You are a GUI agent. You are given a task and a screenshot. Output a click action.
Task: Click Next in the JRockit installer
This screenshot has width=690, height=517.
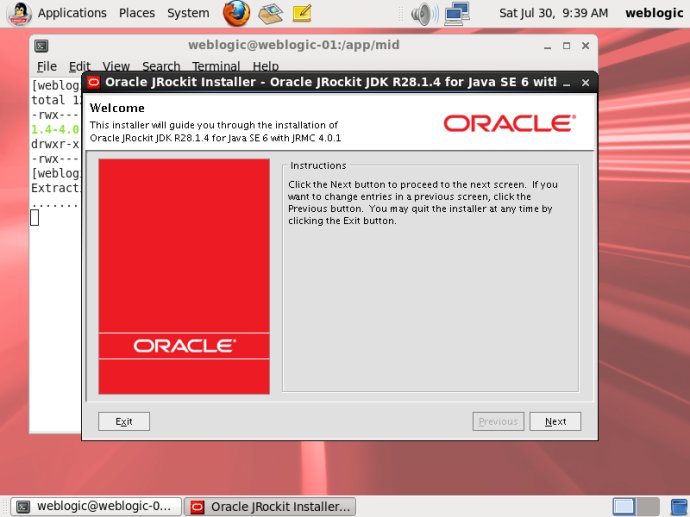click(x=555, y=422)
